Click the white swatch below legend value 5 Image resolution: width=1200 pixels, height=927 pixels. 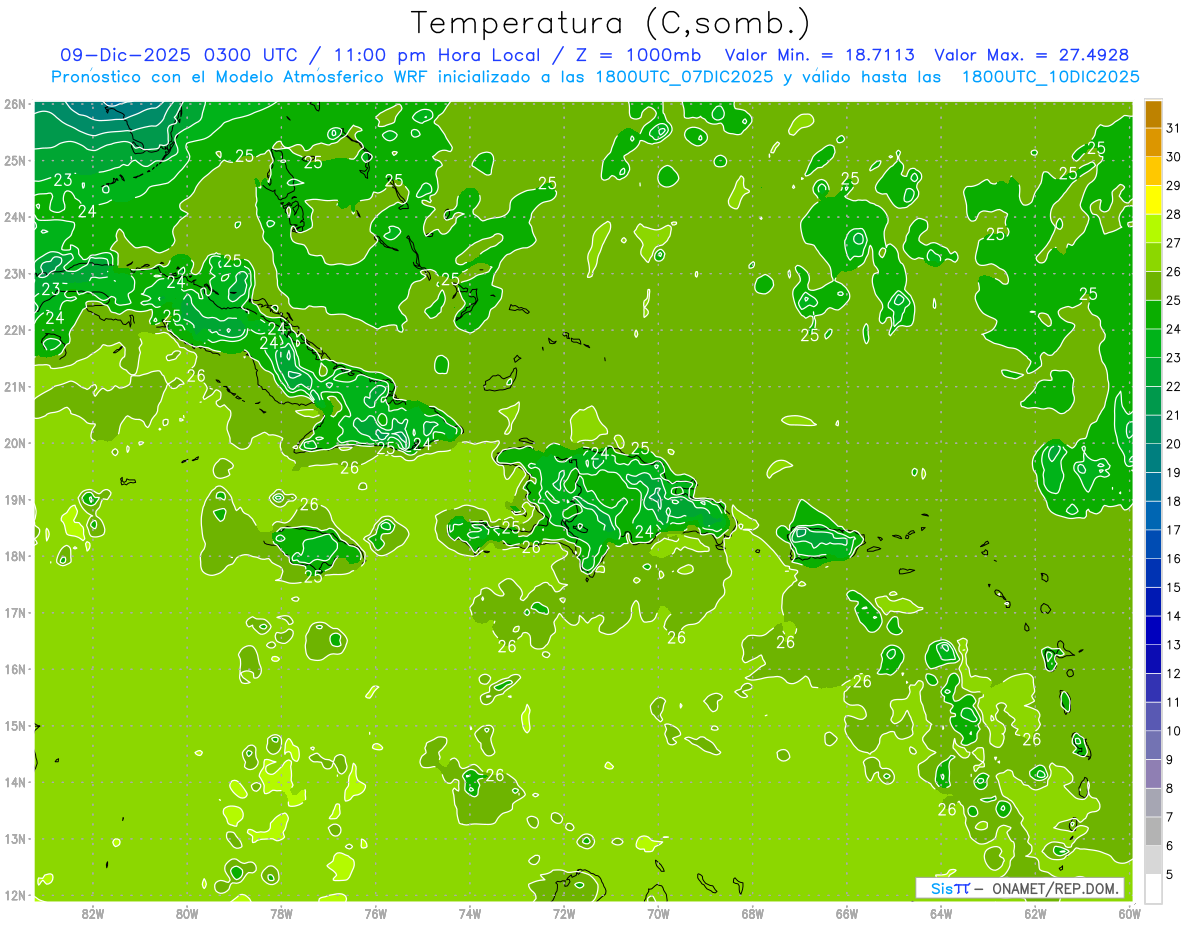point(1153,888)
